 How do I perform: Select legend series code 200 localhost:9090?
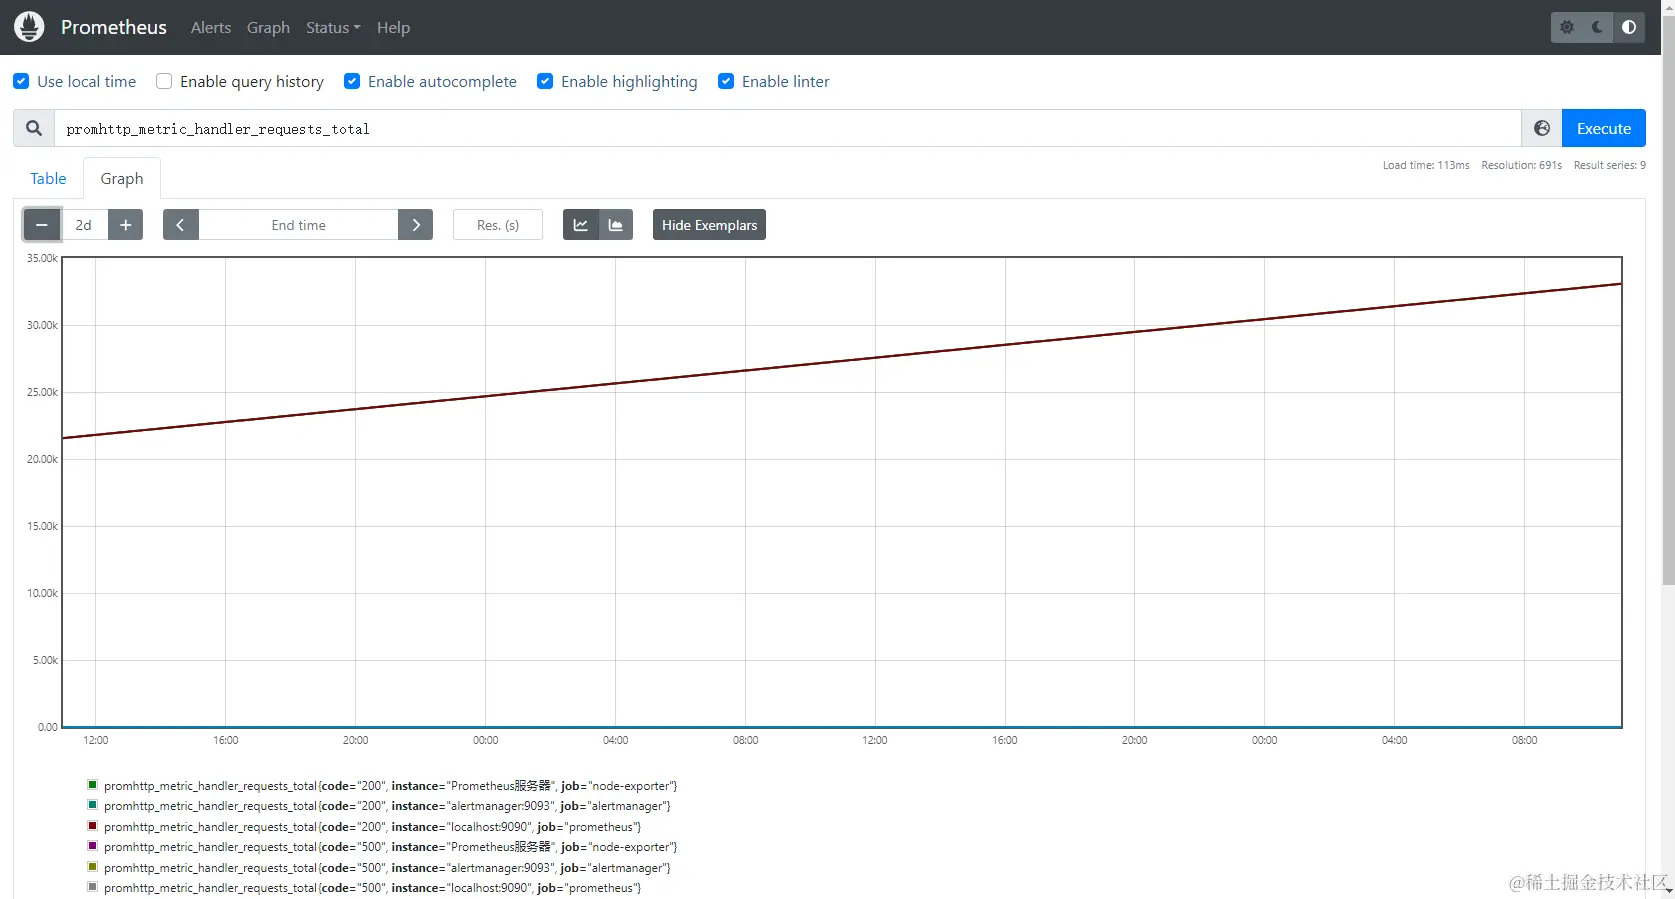point(372,827)
